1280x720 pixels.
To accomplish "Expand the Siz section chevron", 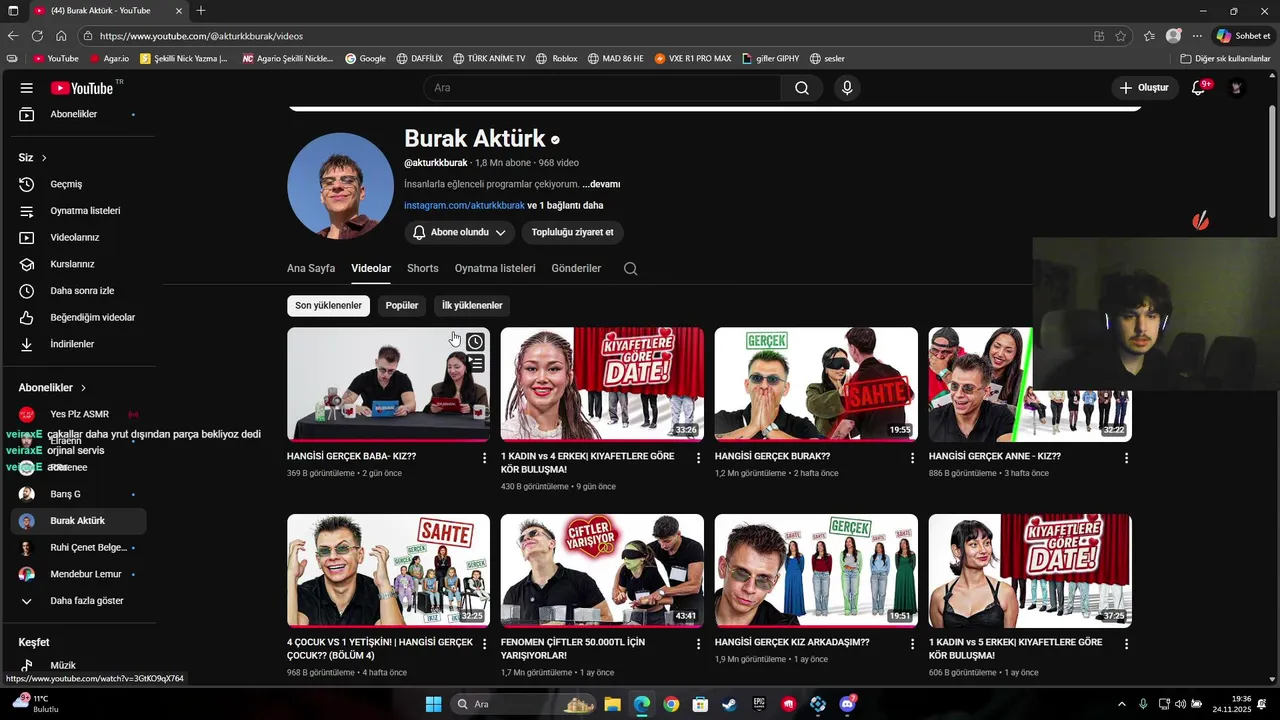I will (44, 158).
